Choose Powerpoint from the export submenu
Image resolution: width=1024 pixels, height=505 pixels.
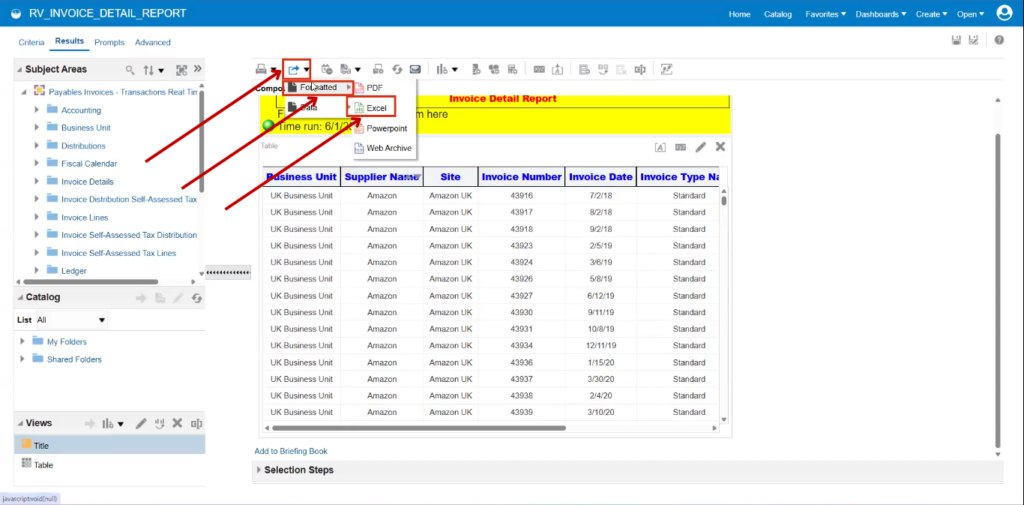(x=386, y=128)
